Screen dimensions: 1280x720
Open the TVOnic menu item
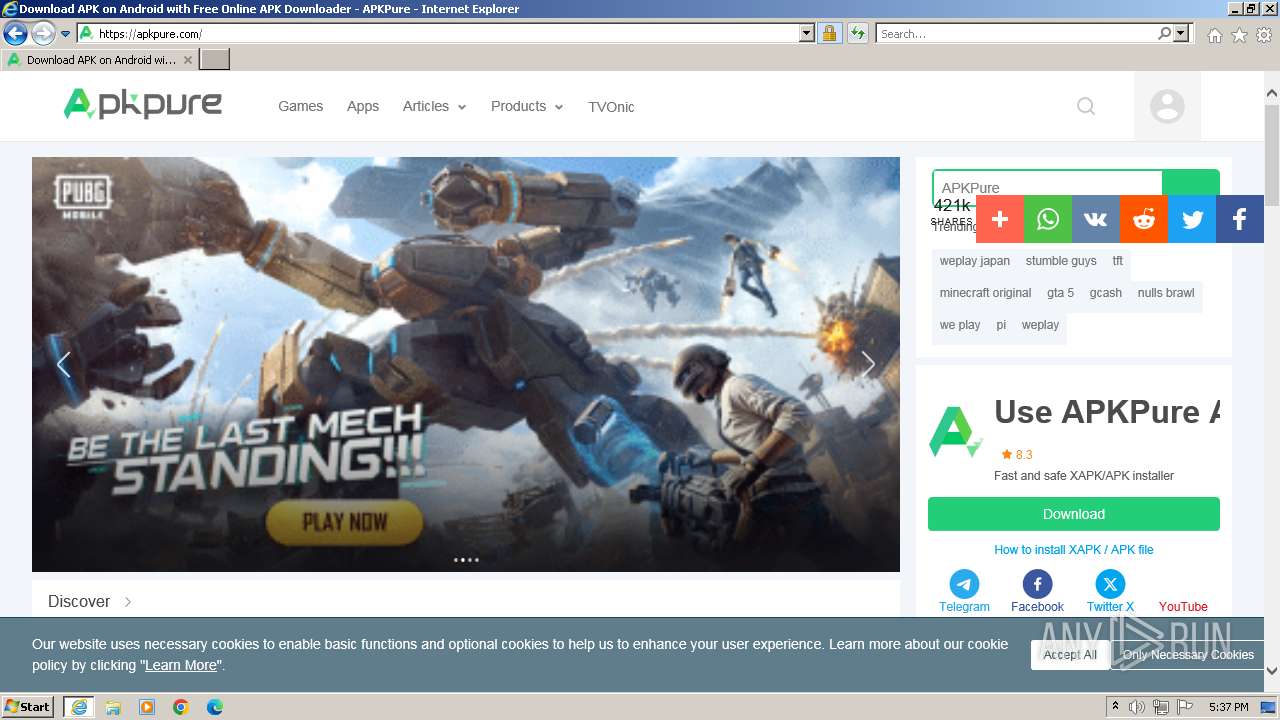[611, 107]
